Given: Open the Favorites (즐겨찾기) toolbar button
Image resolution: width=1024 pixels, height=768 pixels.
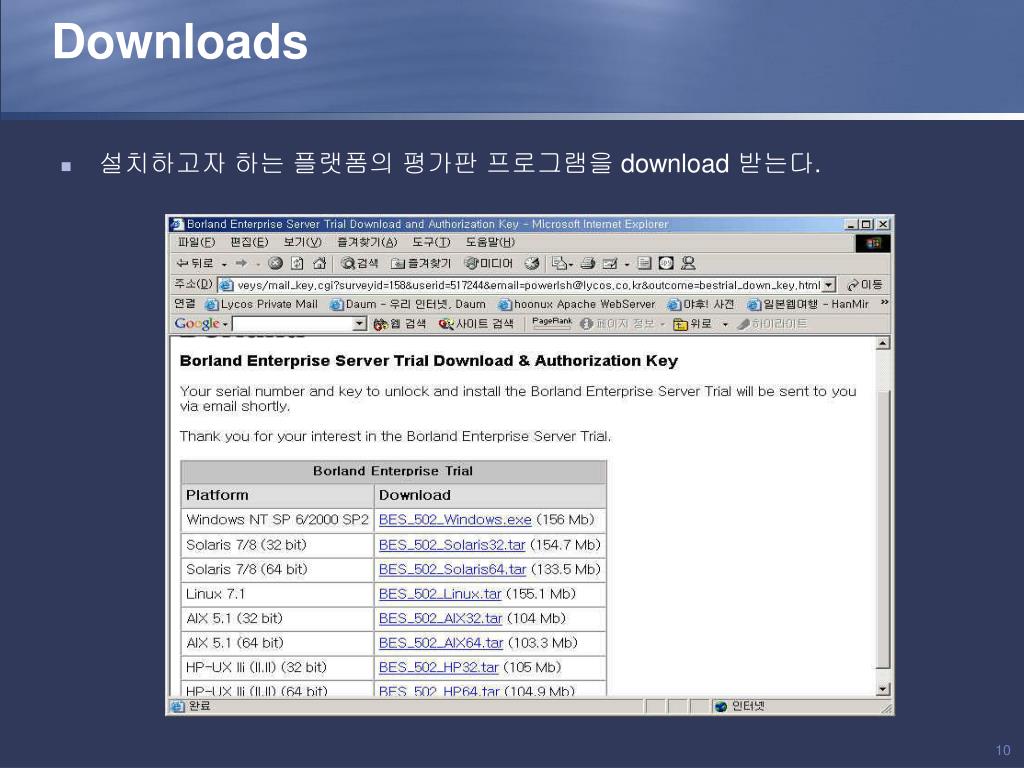Looking at the screenshot, I should pos(421,263).
